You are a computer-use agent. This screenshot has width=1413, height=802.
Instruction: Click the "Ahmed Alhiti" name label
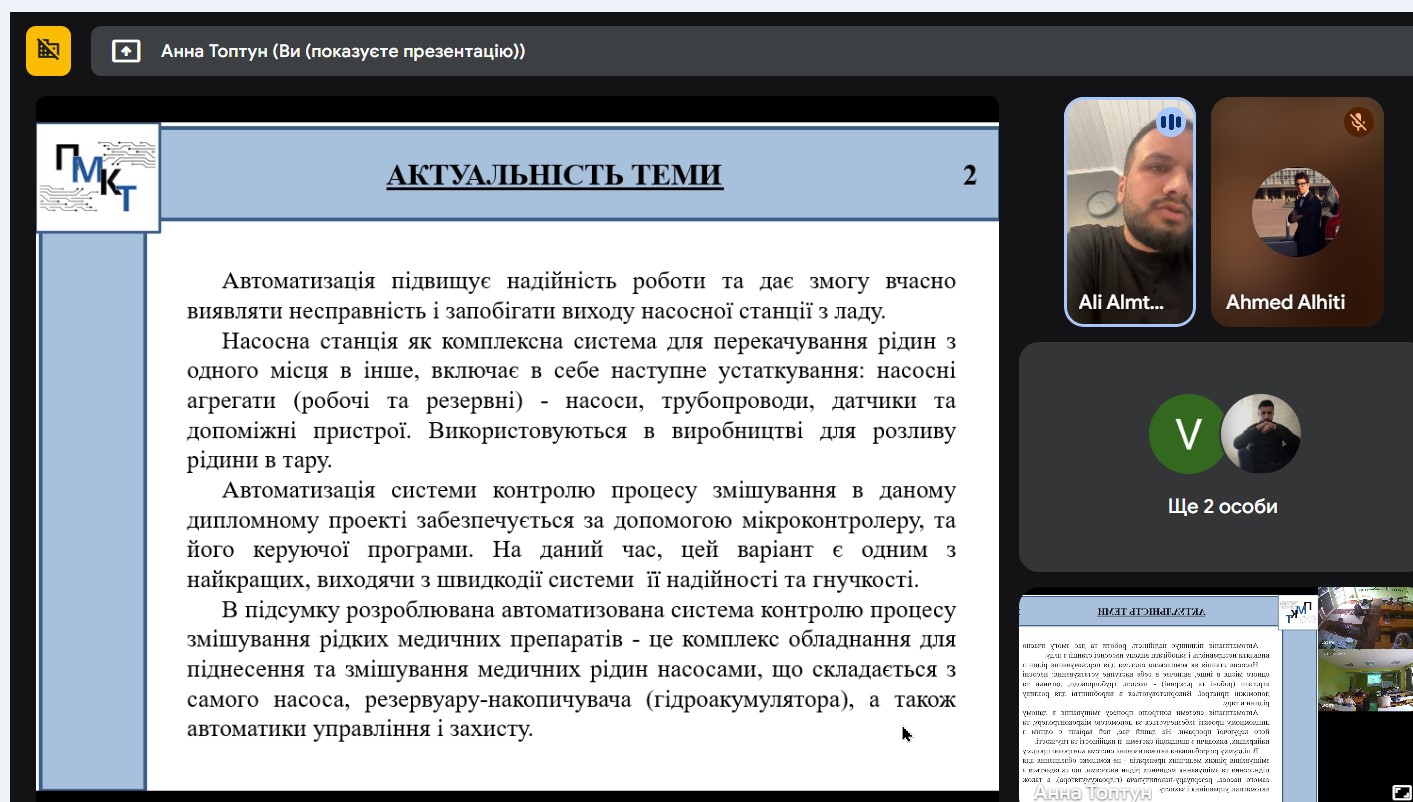click(1285, 302)
